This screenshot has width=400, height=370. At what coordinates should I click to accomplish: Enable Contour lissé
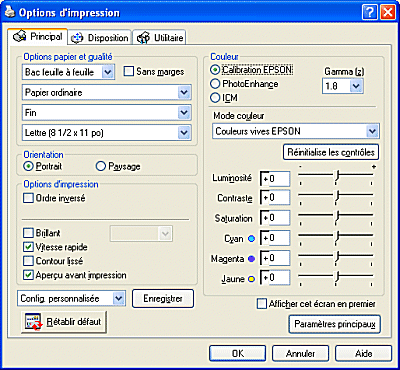coord(29,261)
